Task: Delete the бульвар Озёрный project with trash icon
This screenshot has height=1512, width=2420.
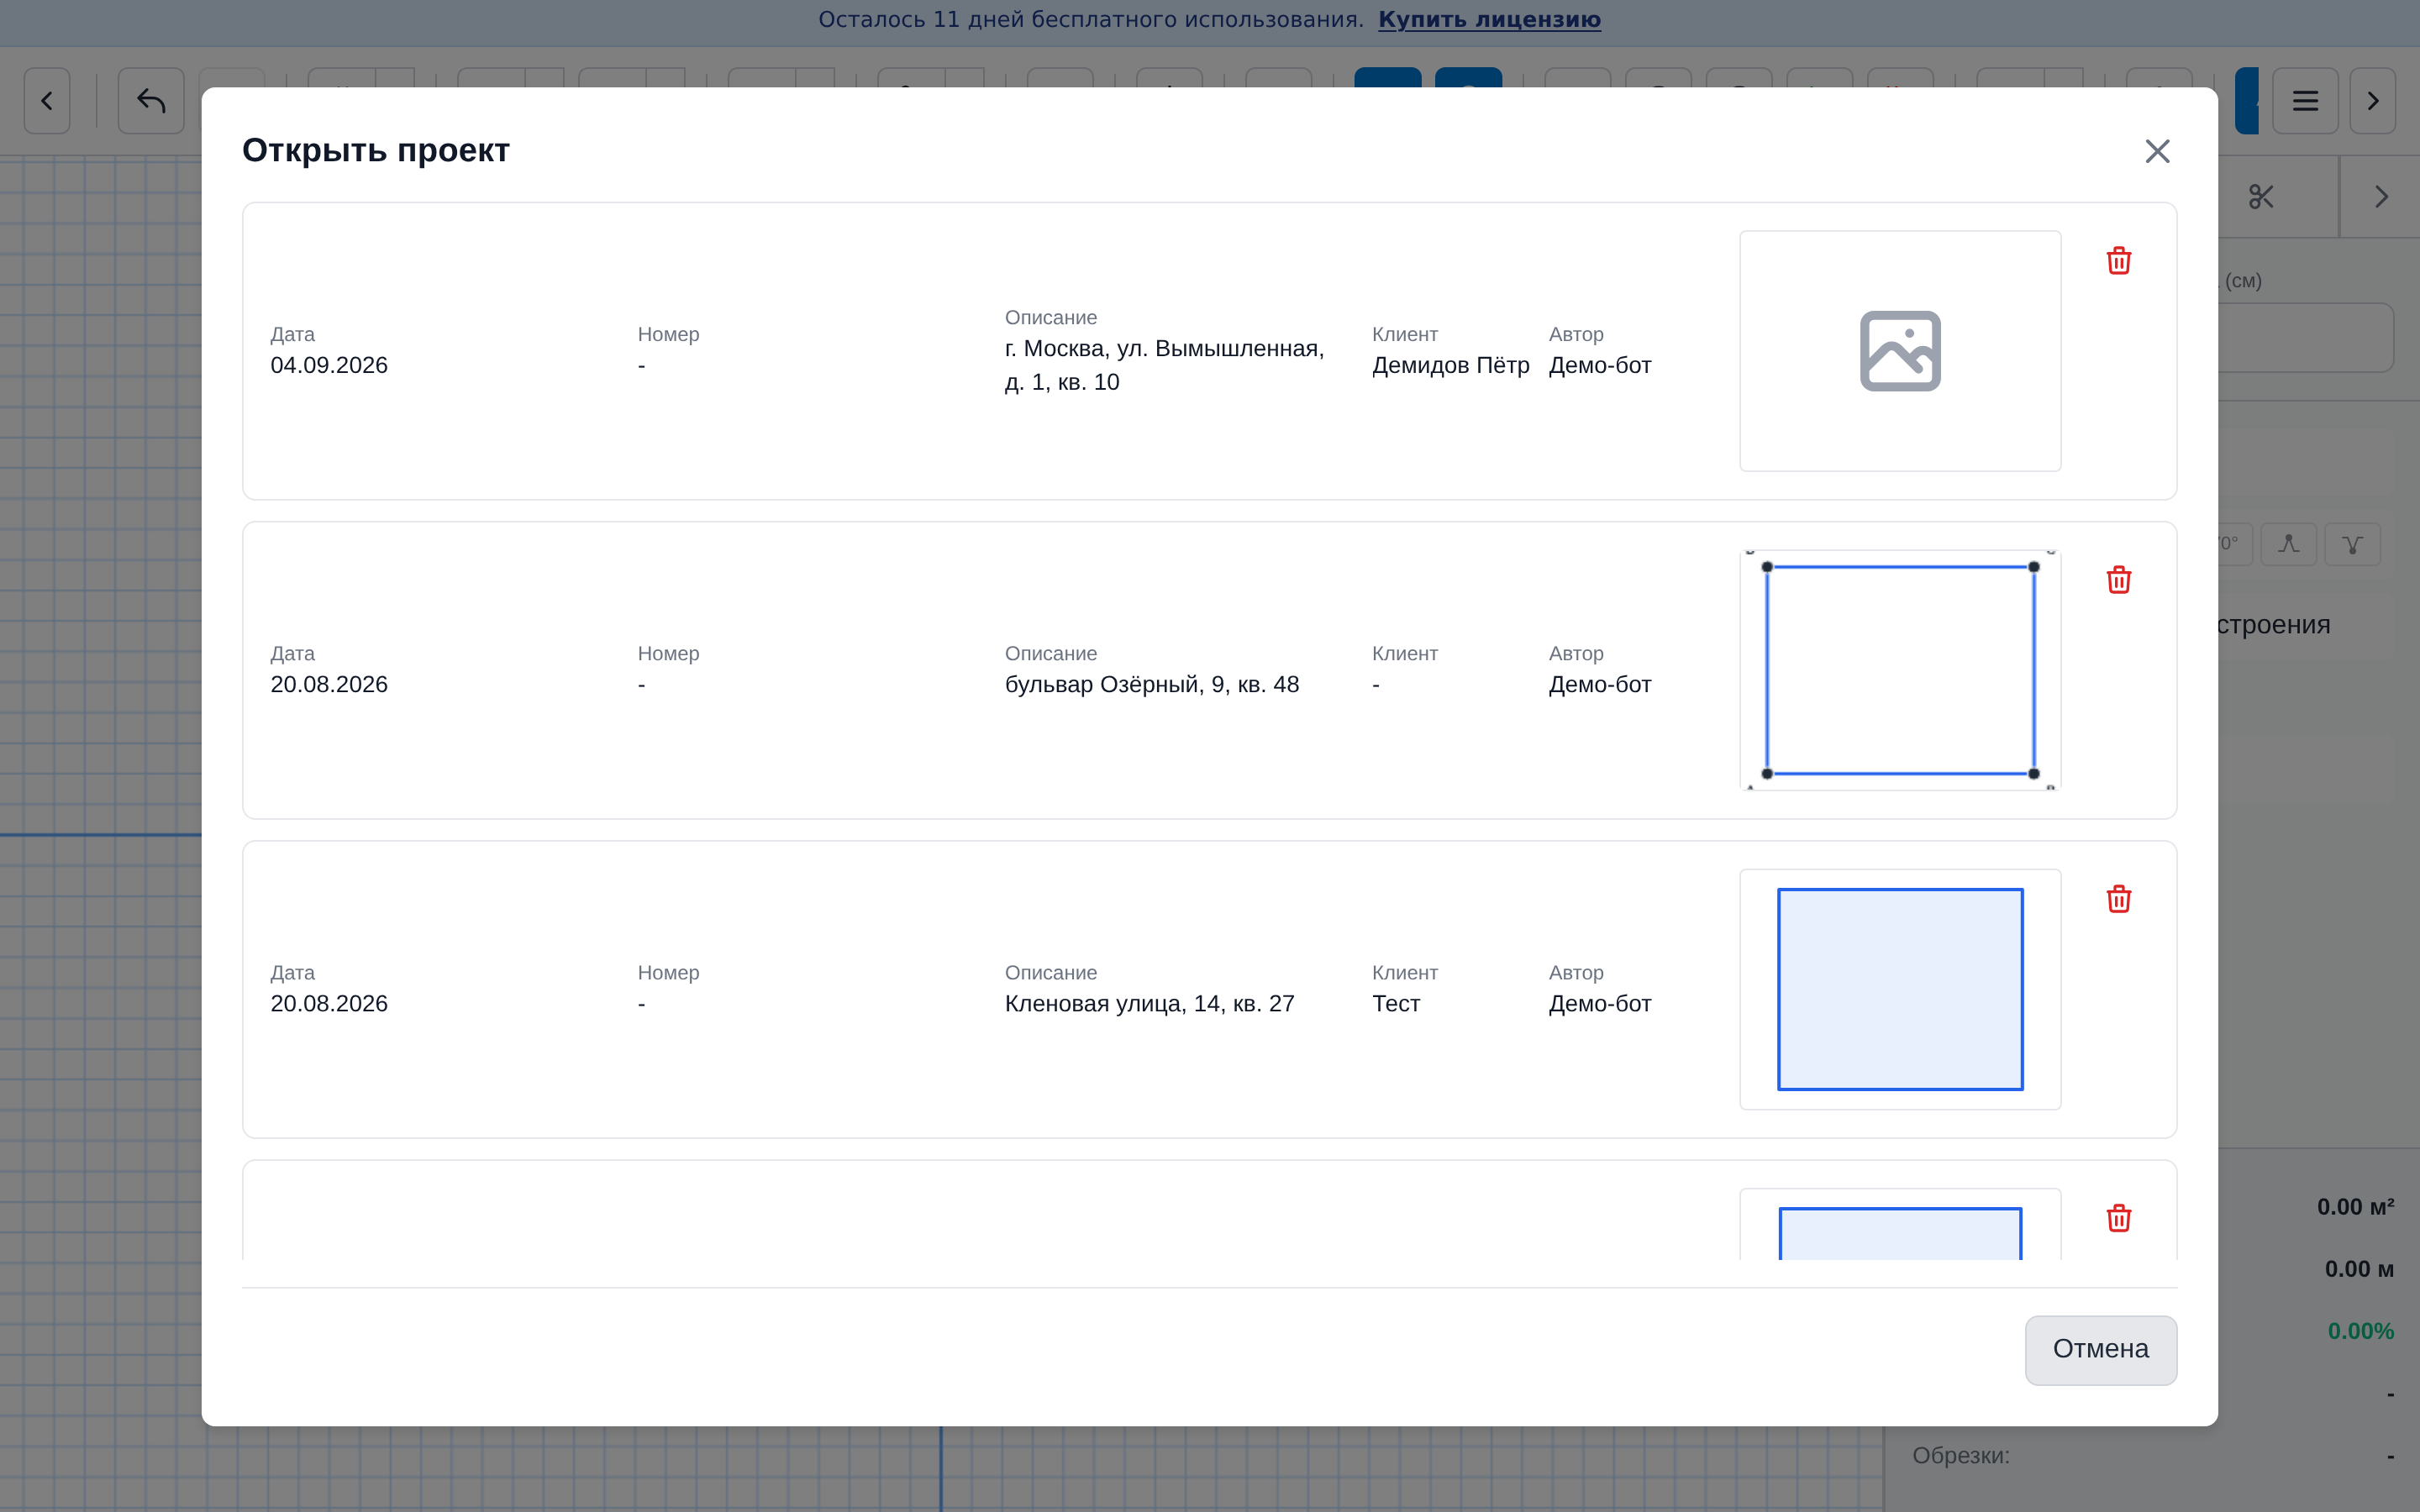Action: pyautogui.click(x=2119, y=580)
